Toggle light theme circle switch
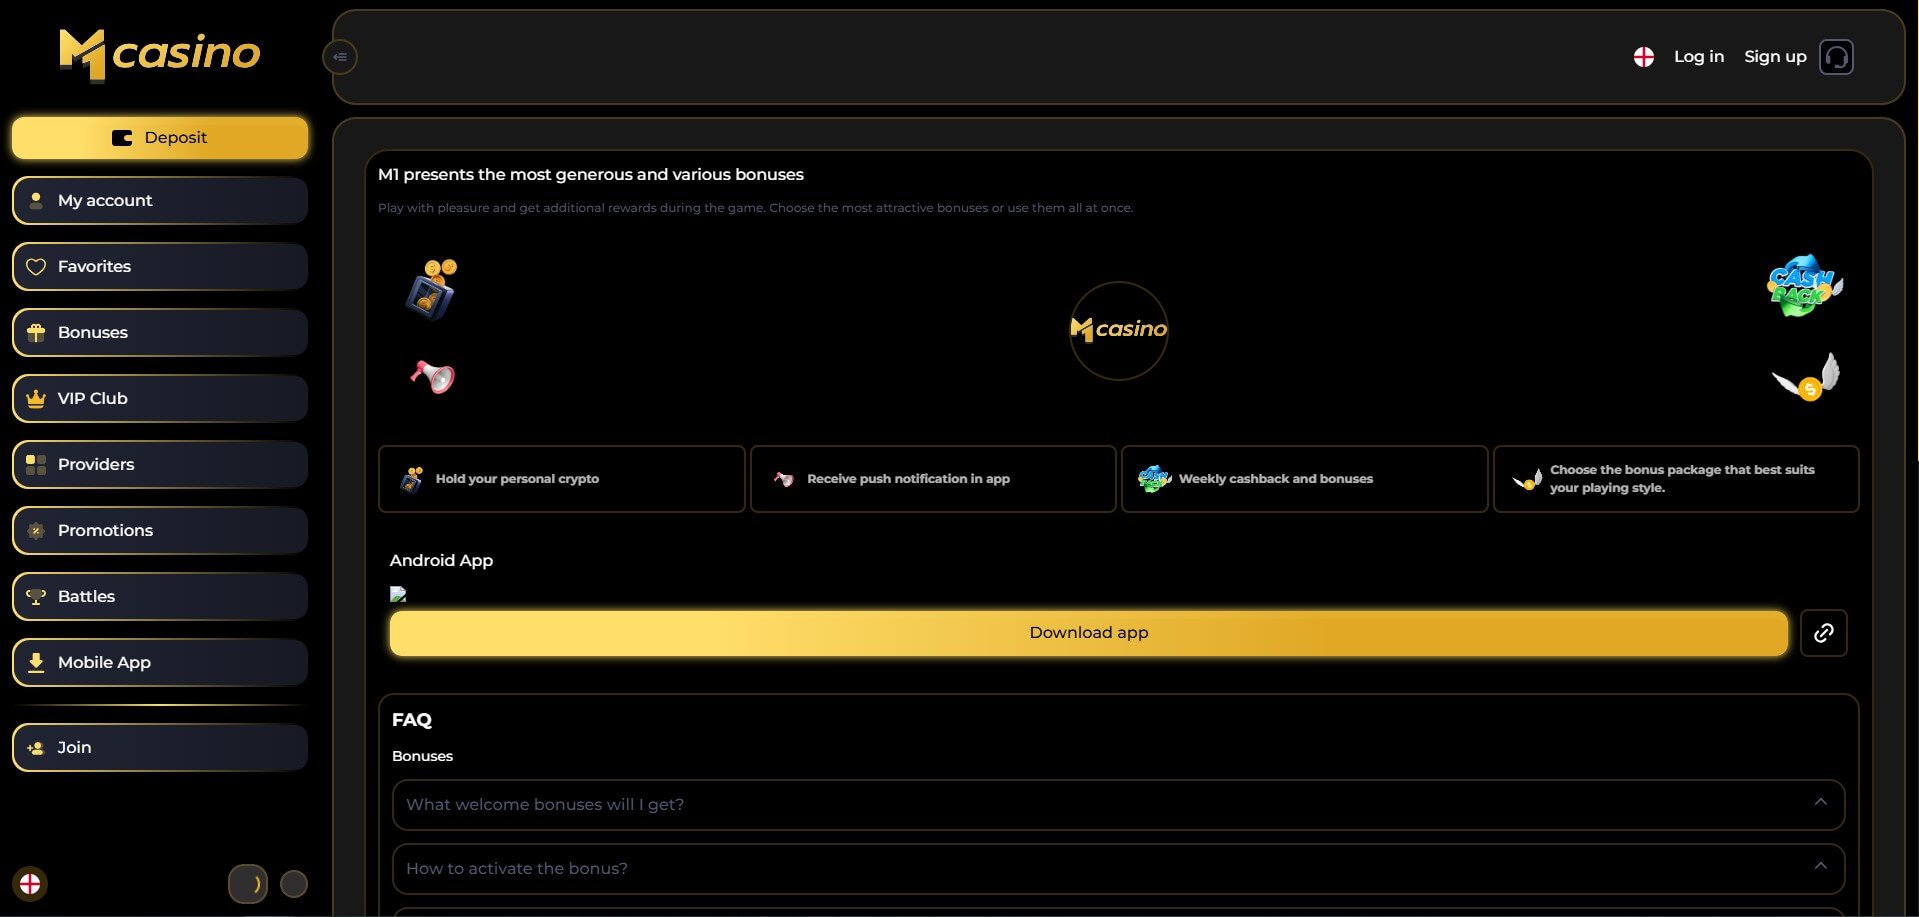The height and width of the screenshot is (917, 1919). pyautogui.click(x=294, y=884)
